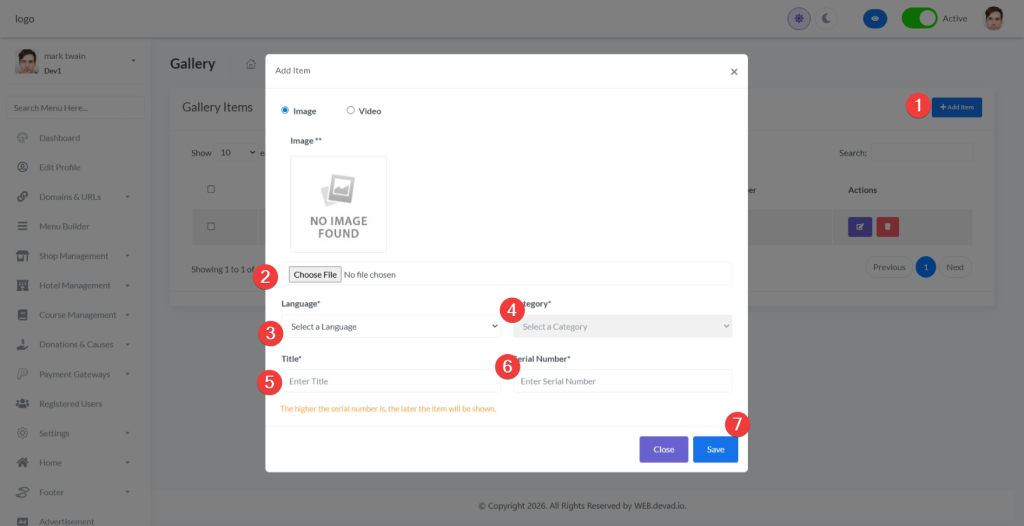Close the Add Item dialog with X
Screen dimensions: 1024x526
(734, 72)
